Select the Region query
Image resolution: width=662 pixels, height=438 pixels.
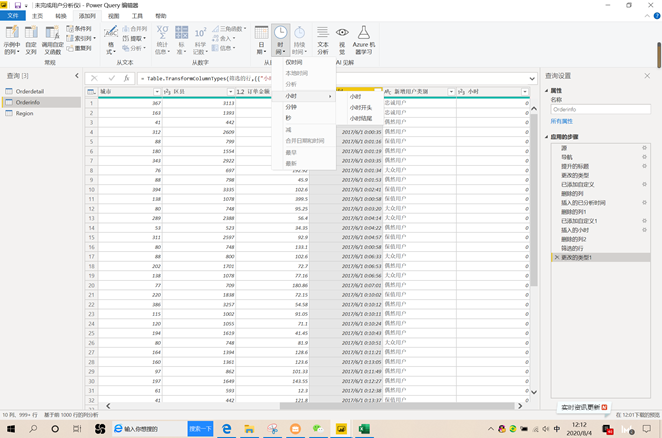[x=24, y=113]
